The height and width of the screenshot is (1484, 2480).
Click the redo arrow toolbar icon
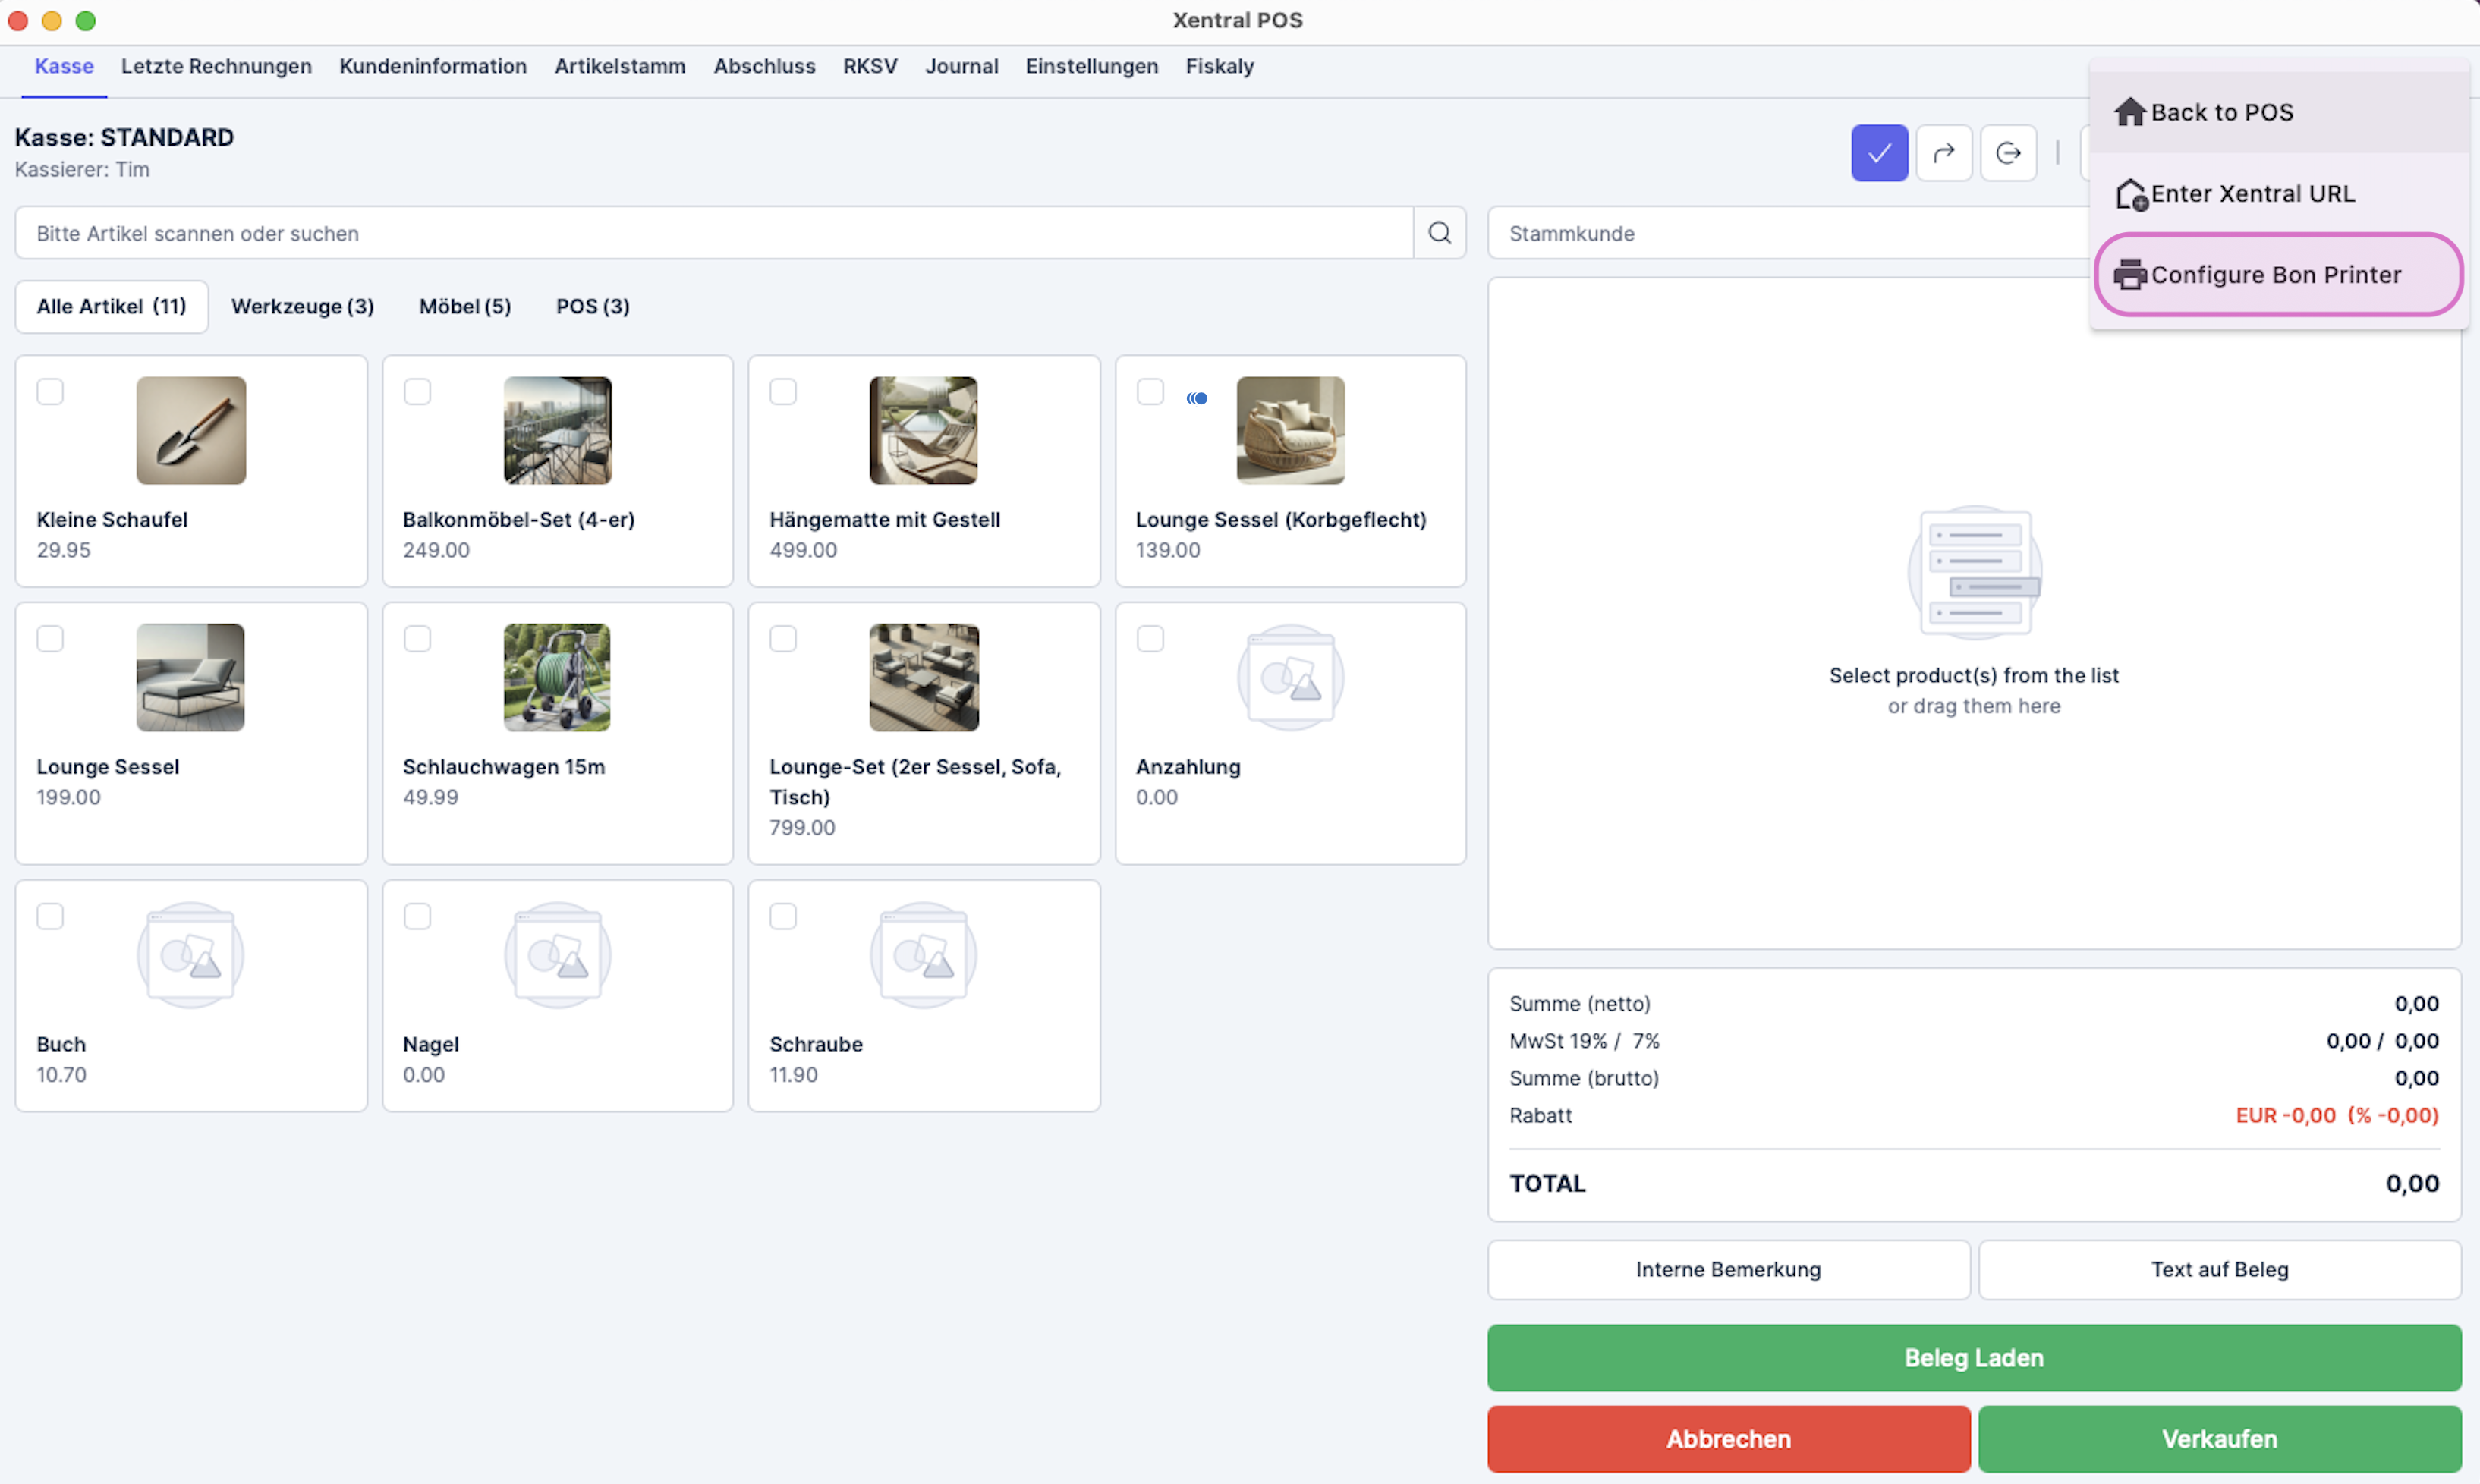[x=1944, y=152]
